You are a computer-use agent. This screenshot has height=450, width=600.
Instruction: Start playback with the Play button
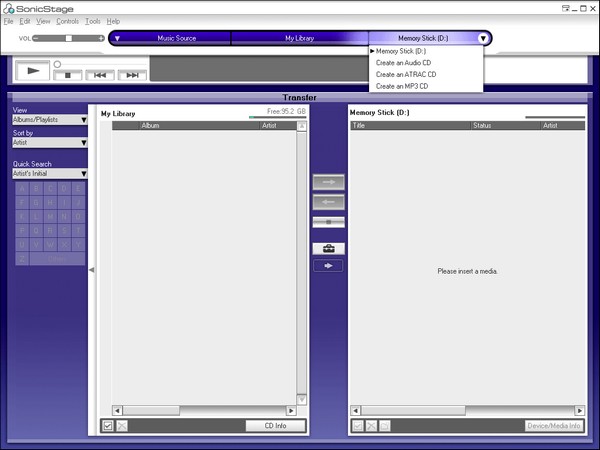[x=33, y=70]
